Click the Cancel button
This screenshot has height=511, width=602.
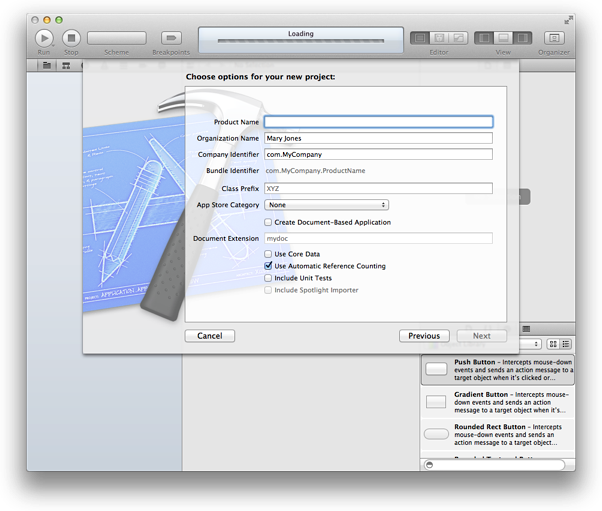(x=210, y=336)
